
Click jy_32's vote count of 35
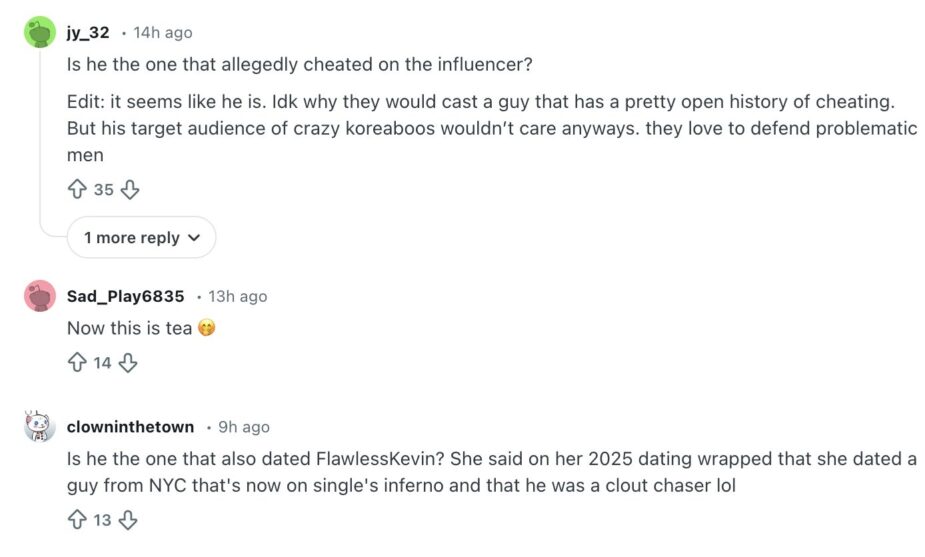pyautogui.click(x=104, y=189)
